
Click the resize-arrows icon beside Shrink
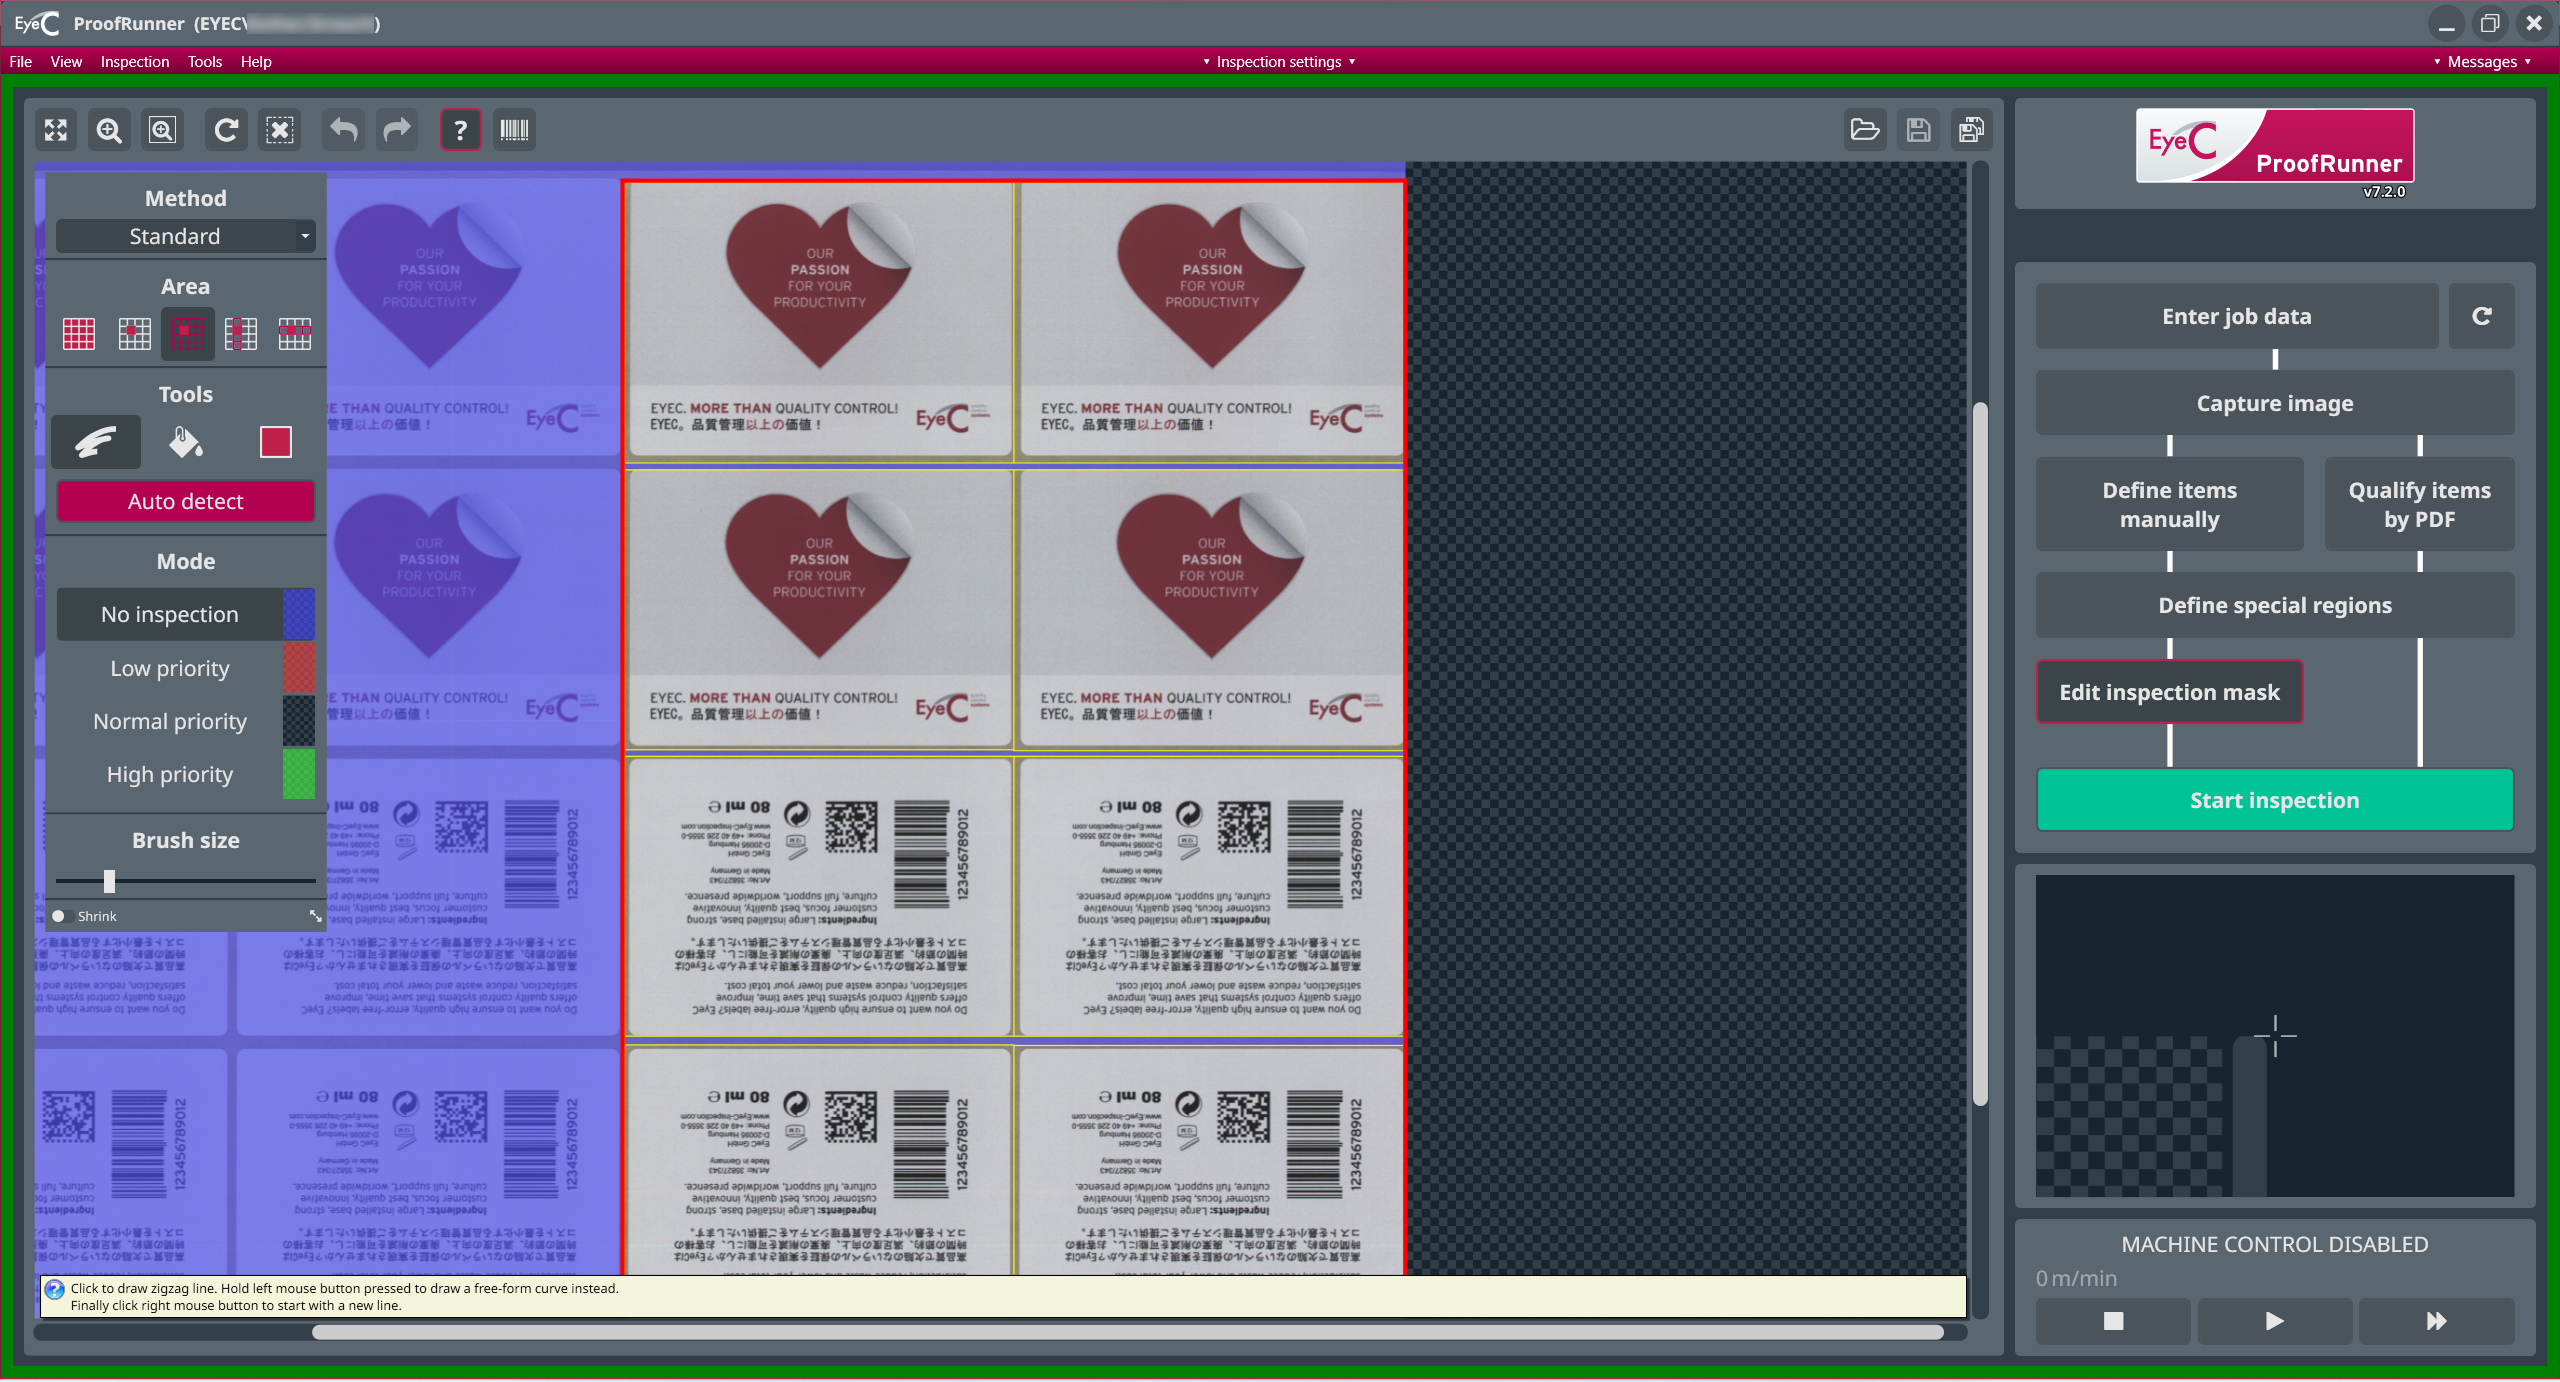[x=315, y=916]
